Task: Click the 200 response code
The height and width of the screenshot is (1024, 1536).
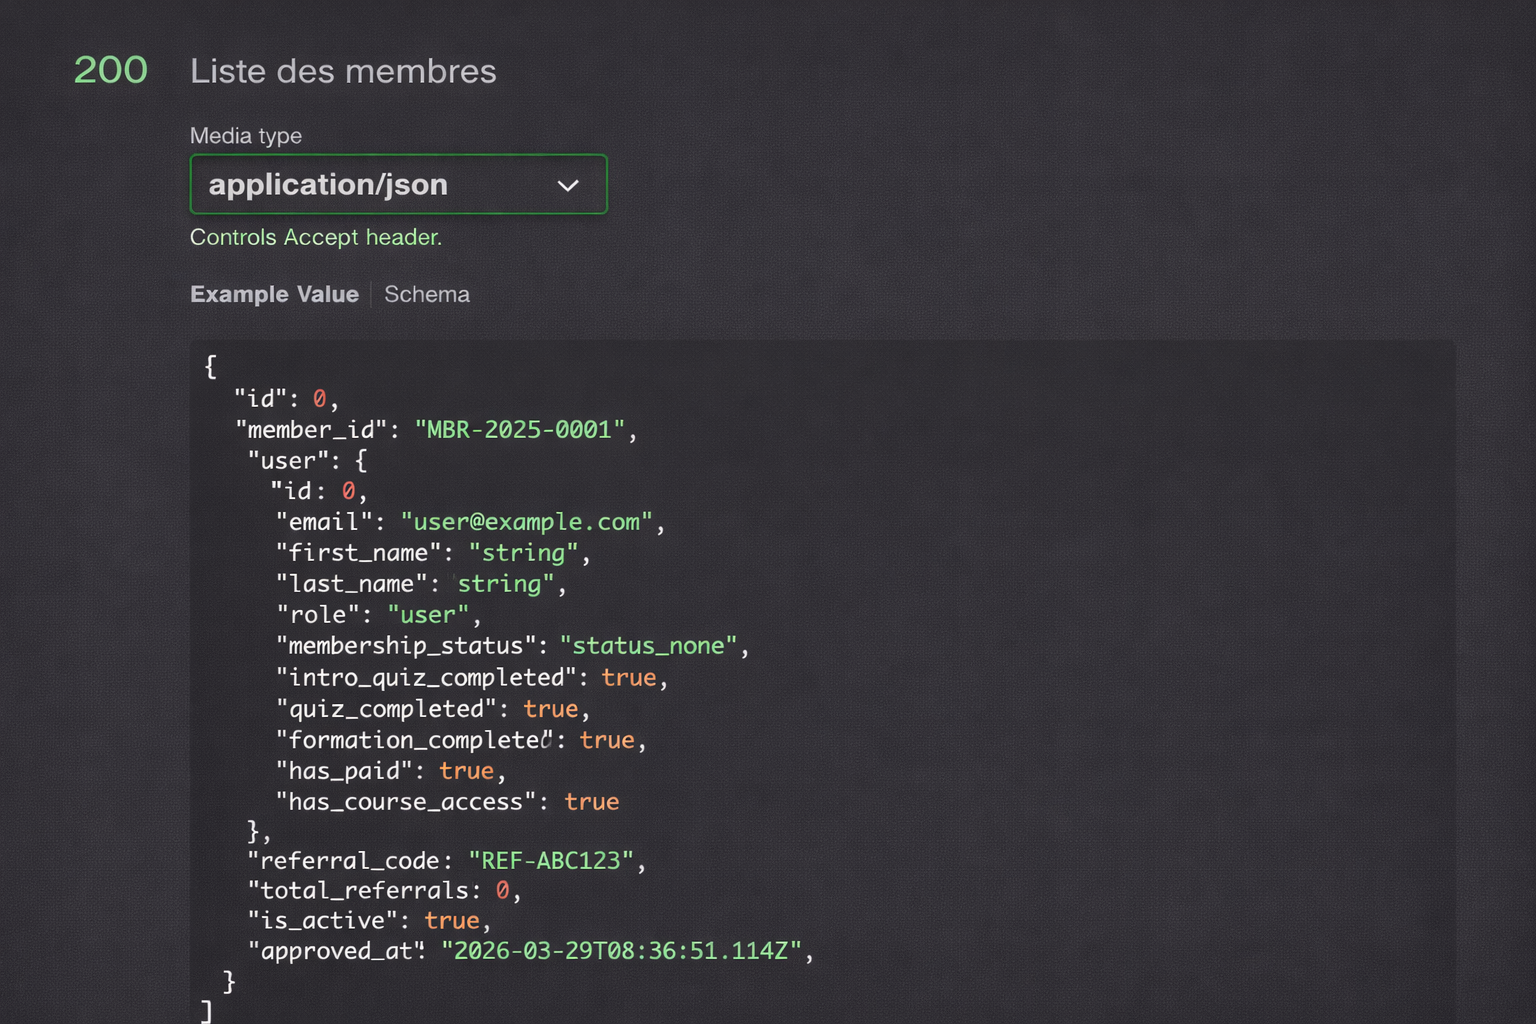Action: 111,69
